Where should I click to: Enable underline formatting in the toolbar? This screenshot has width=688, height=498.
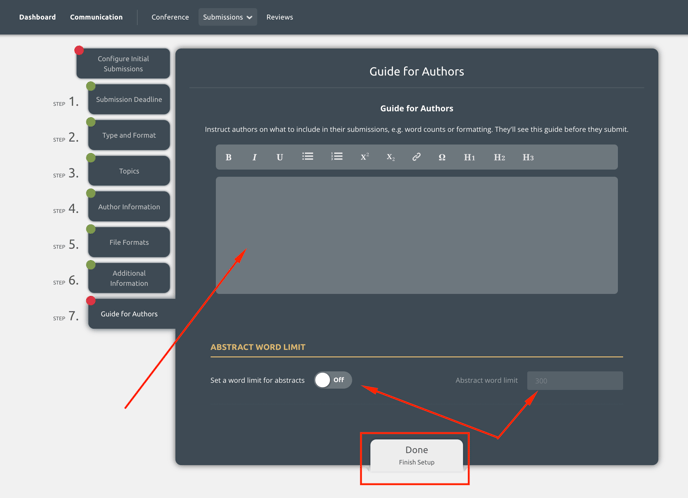click(x=280, y=157)
